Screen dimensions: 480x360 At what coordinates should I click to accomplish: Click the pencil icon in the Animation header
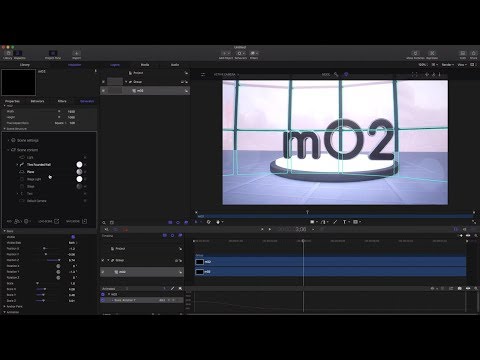pos(172,289)
